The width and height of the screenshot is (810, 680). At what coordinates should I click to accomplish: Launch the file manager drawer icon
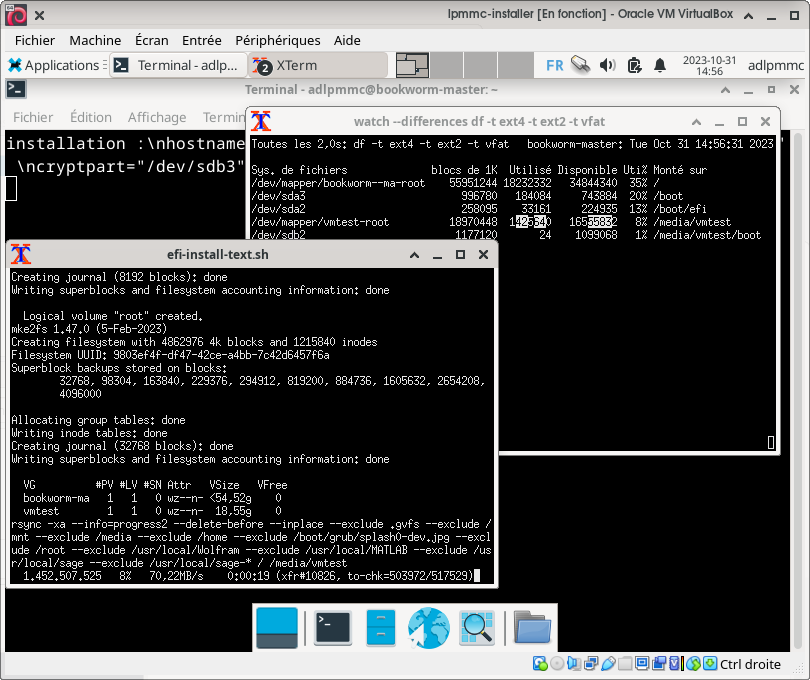[x=381, y=627]
